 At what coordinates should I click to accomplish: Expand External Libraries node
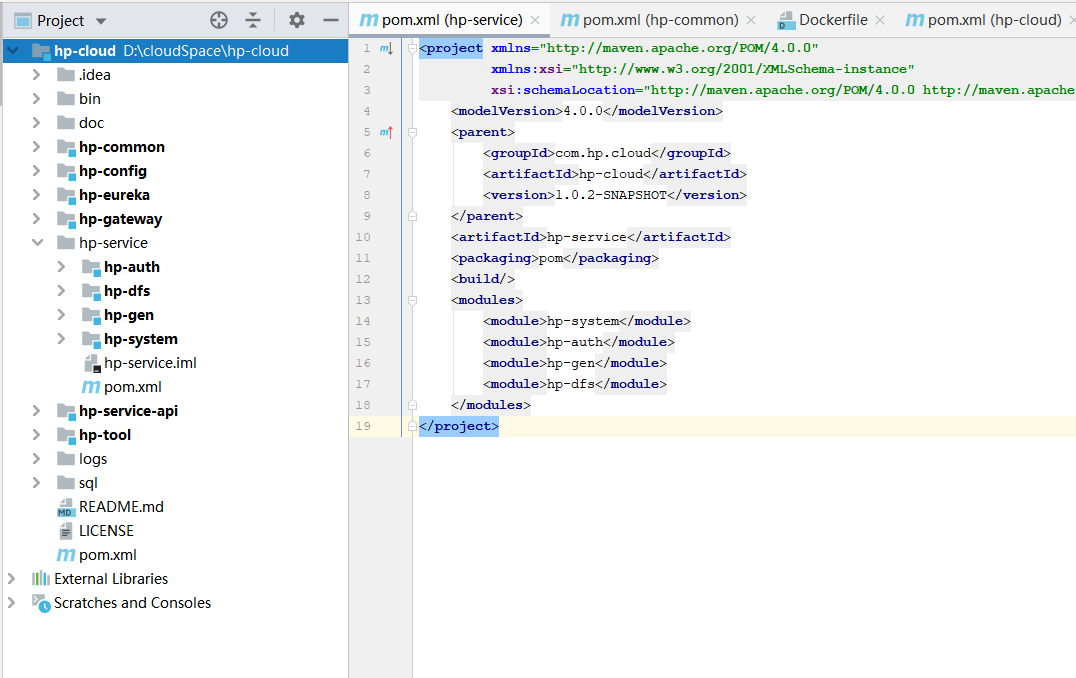click(x=11, y=579)
